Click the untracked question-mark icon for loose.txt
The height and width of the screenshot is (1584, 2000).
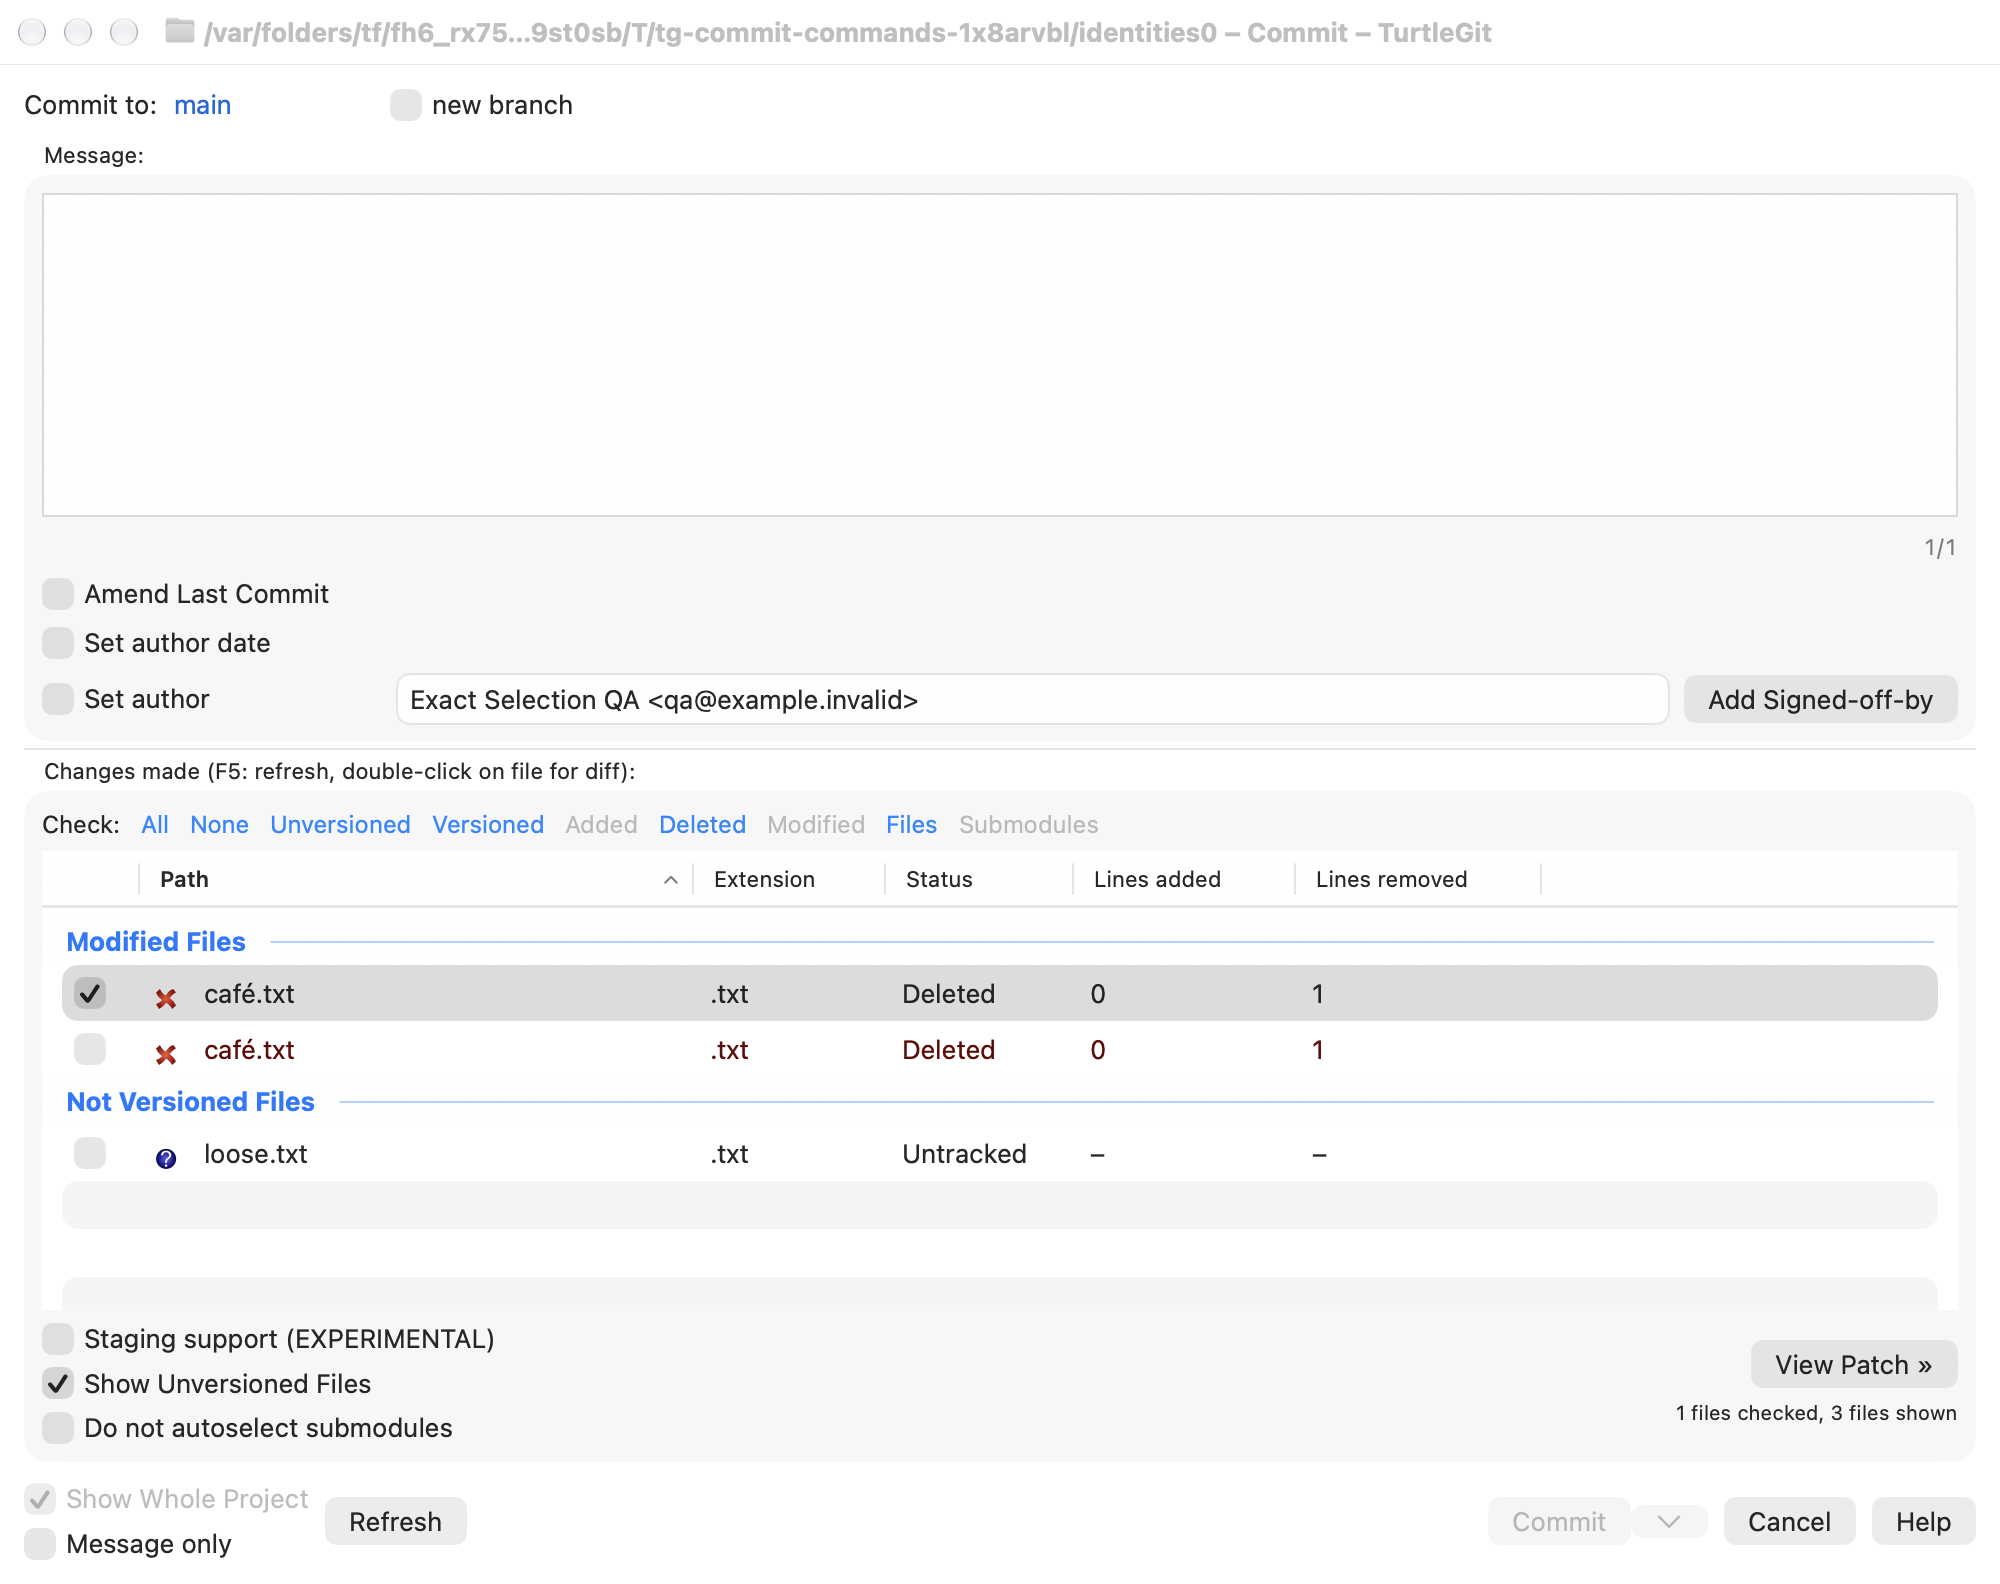pos(166,1158)
